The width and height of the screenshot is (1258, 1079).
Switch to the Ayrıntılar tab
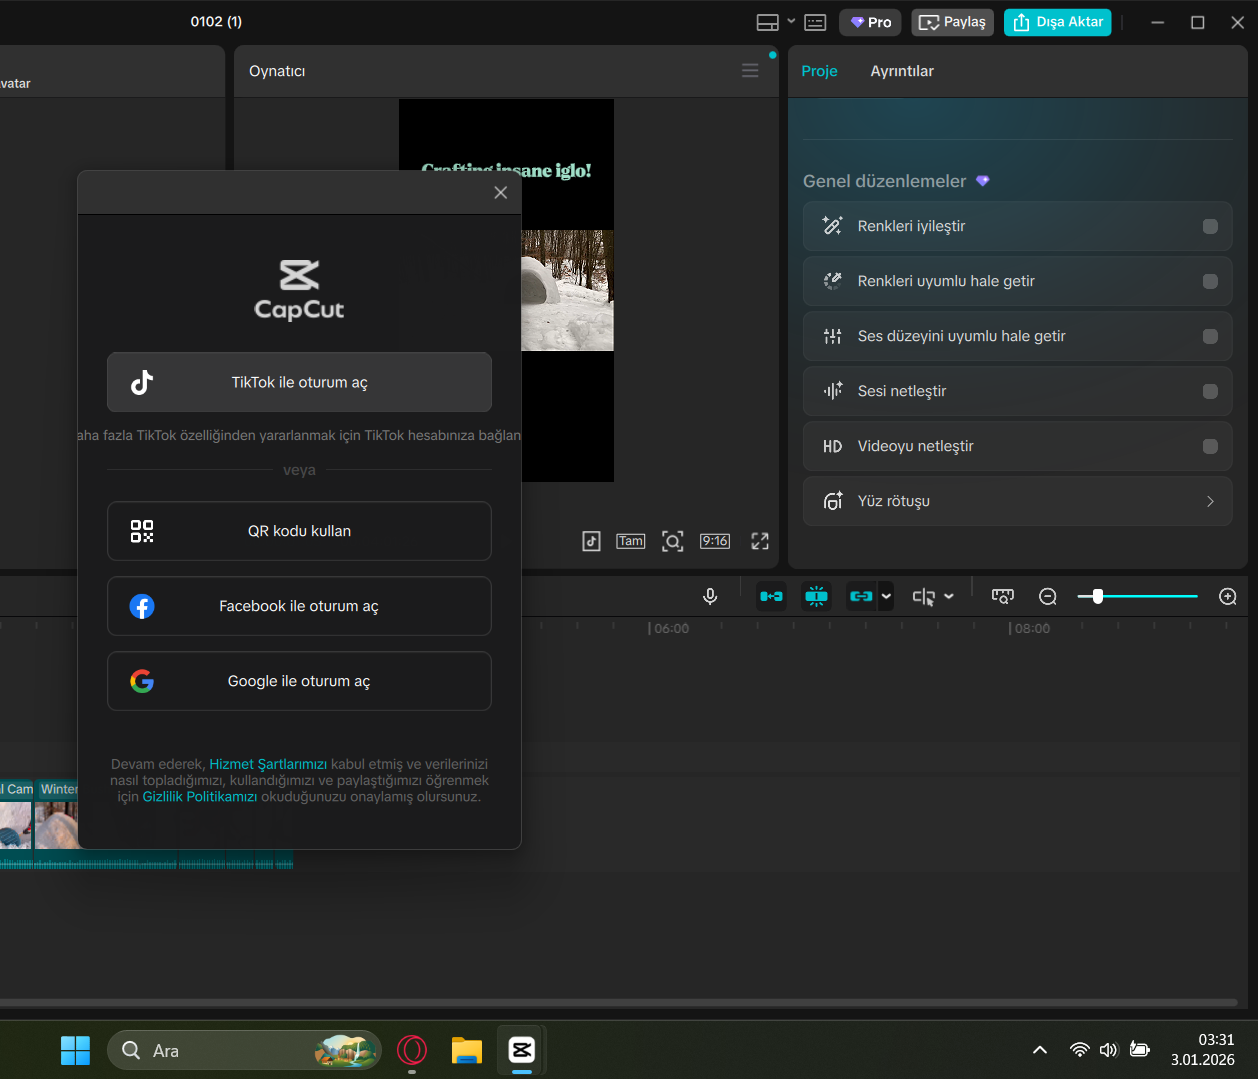point(902,71)
